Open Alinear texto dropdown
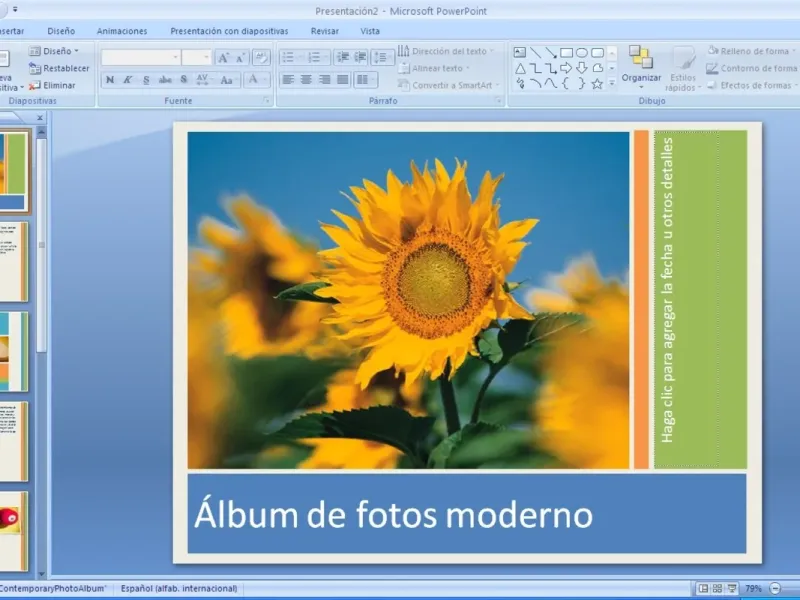 pyautogui.click(x=434, y=68)
